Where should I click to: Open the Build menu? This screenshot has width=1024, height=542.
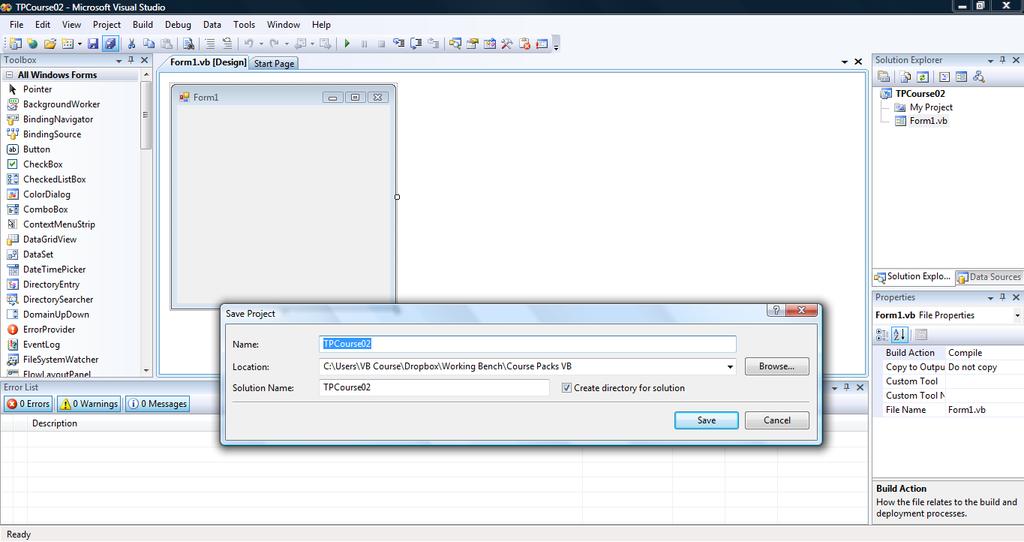click(142, 25)
